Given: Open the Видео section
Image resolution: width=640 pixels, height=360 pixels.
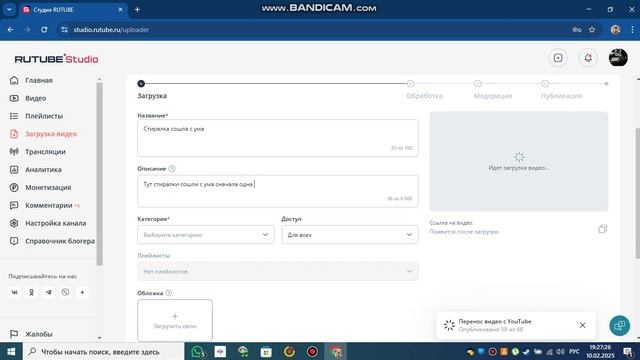Looking at the screenshot, I should [x=36, y=98].
